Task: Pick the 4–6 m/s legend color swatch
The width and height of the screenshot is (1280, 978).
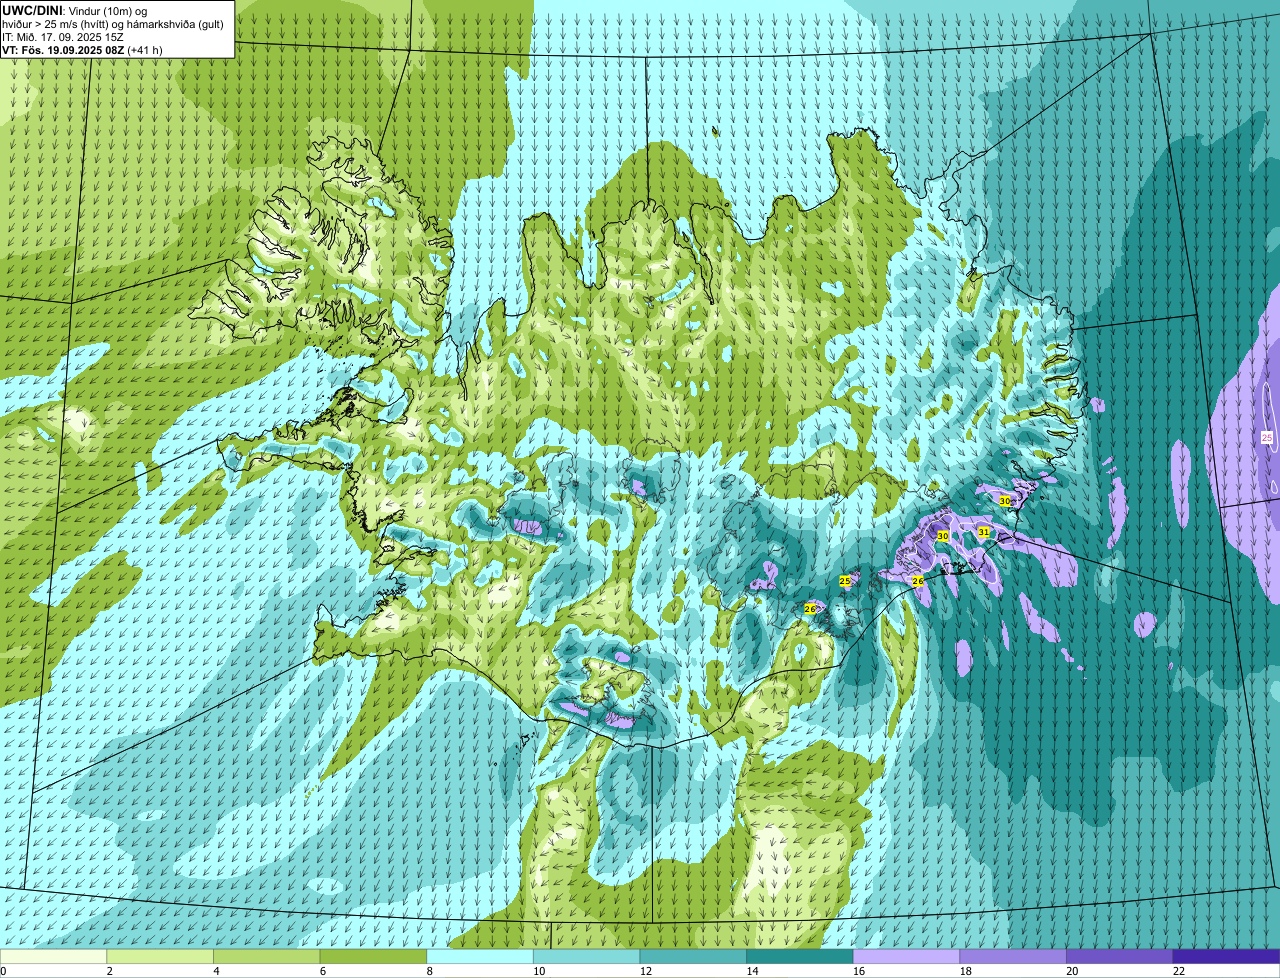Action: (266, 956)
